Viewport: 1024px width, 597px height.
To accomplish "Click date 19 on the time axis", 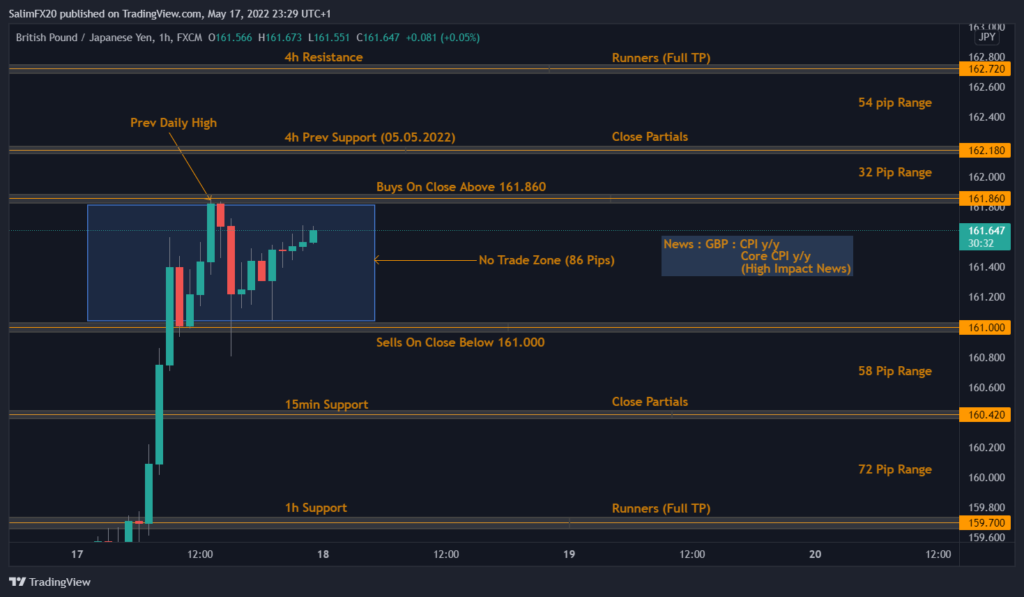I will [569, 554].
